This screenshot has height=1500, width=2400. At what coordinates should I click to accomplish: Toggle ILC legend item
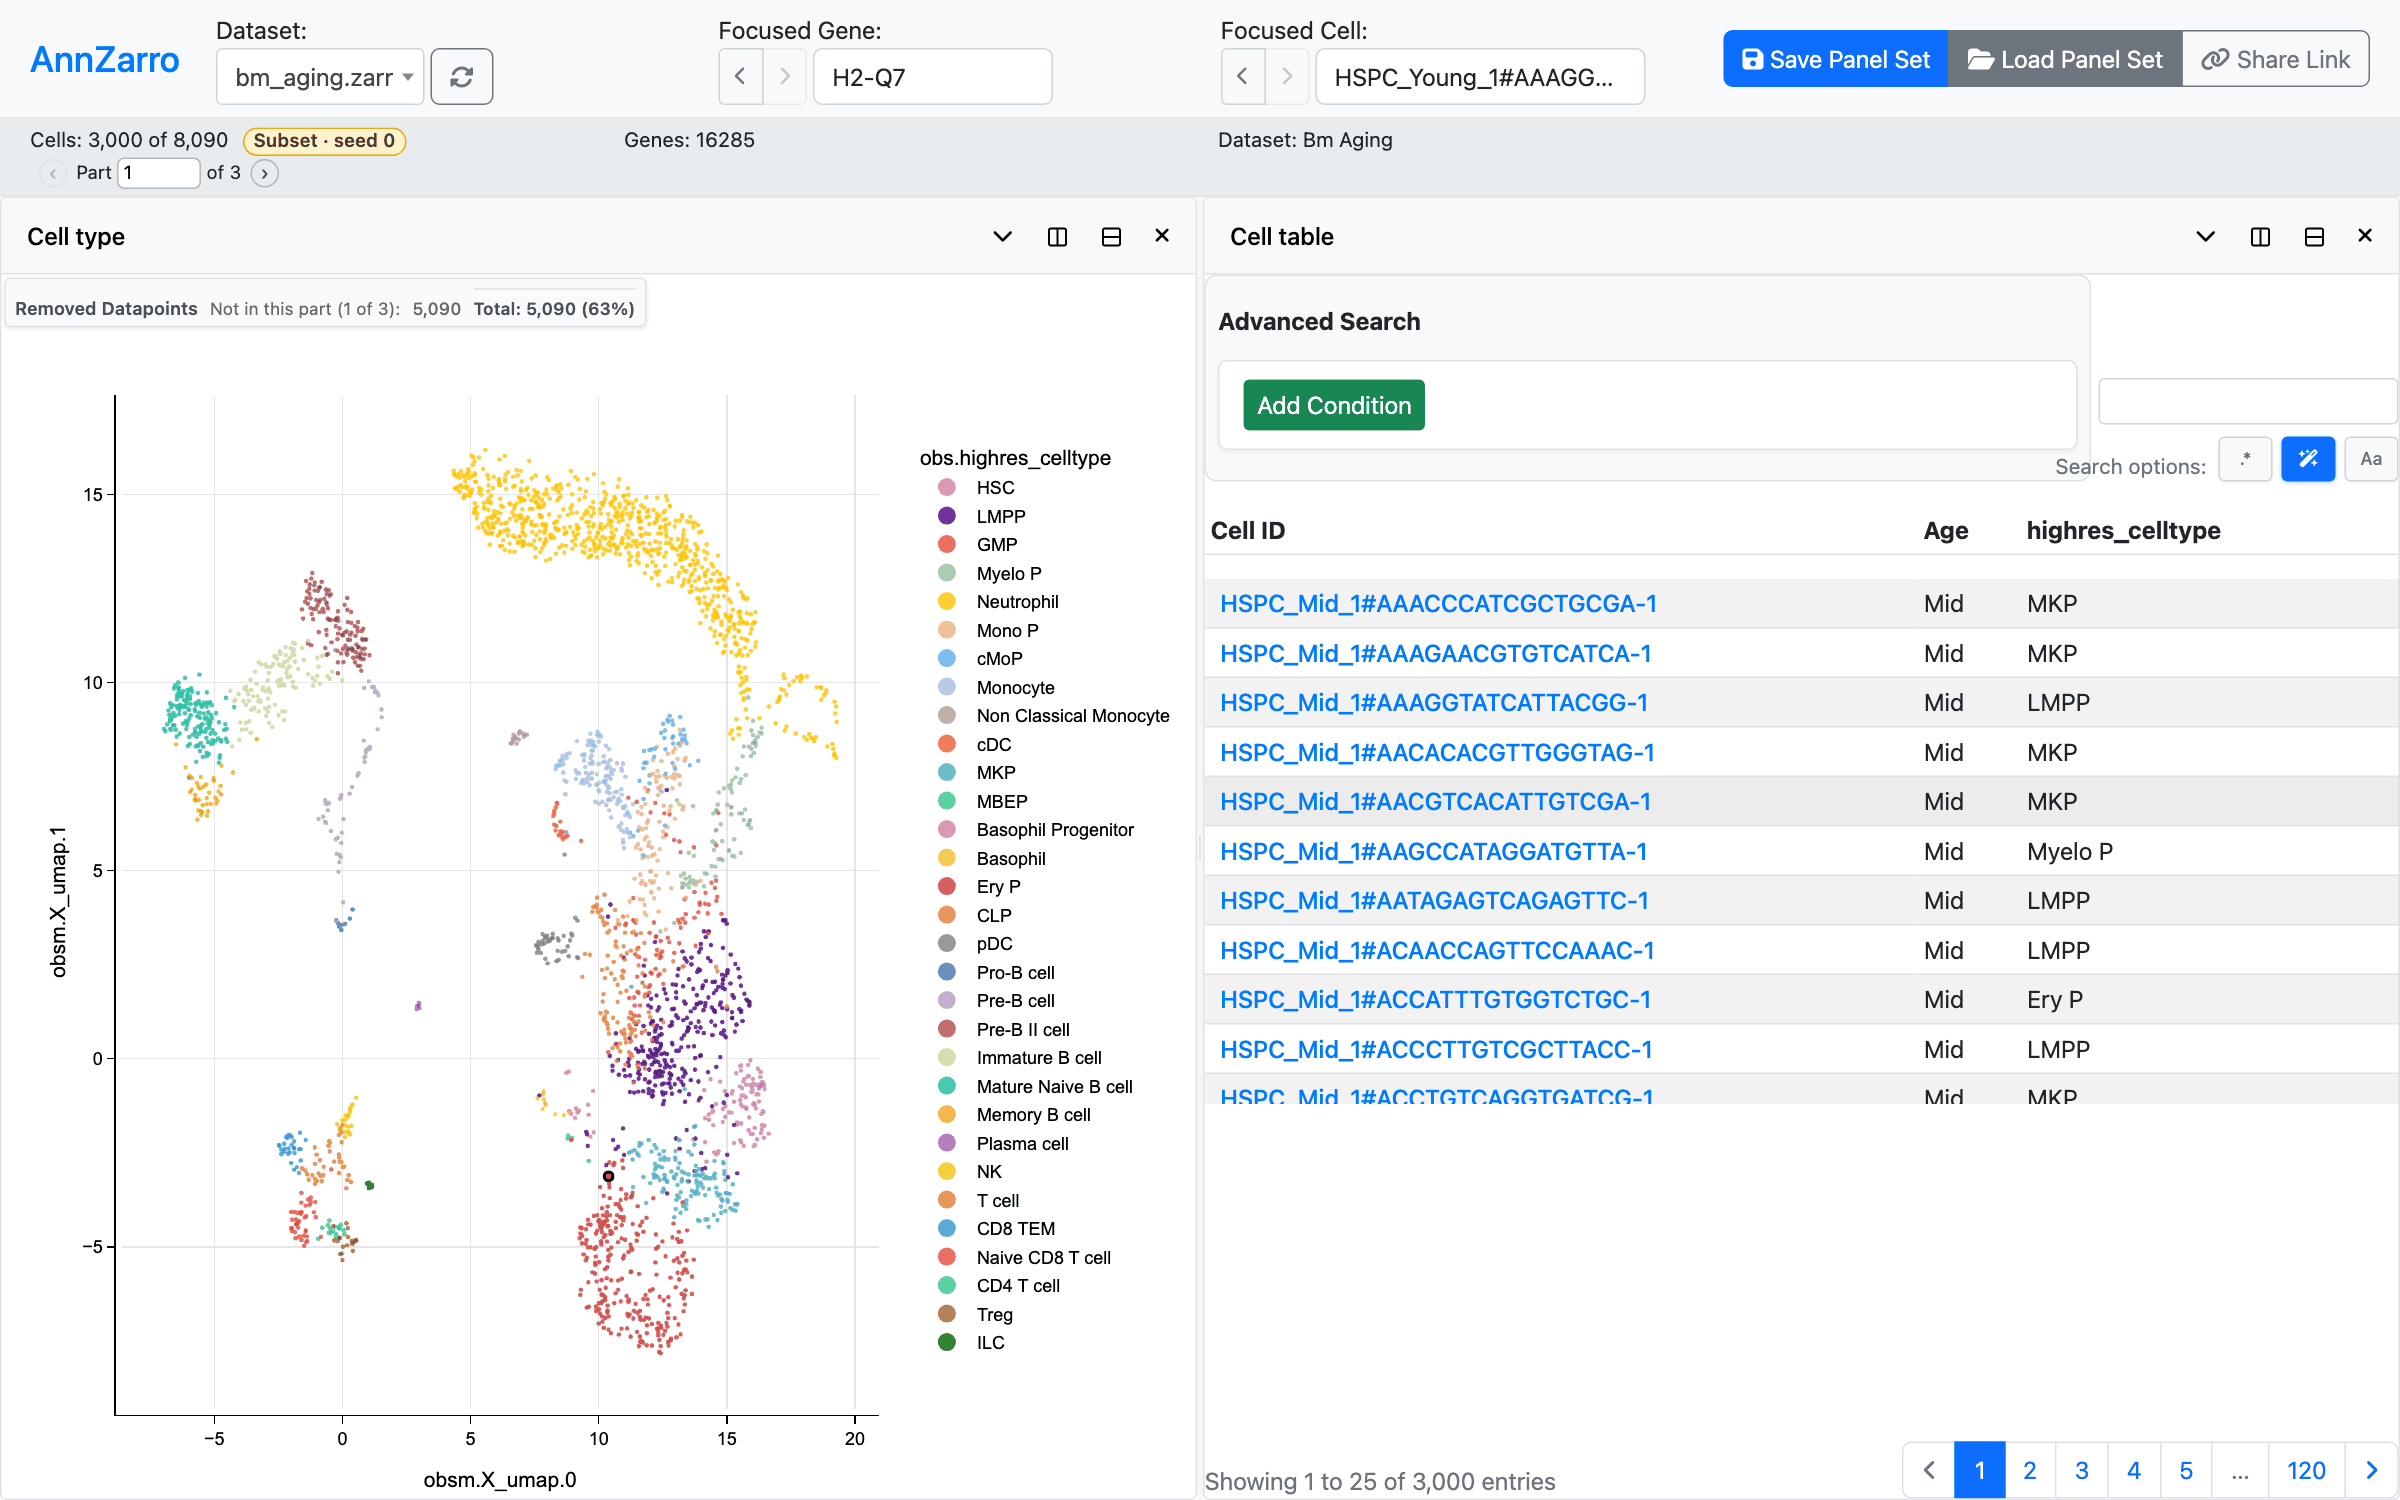pos(972,1343)
